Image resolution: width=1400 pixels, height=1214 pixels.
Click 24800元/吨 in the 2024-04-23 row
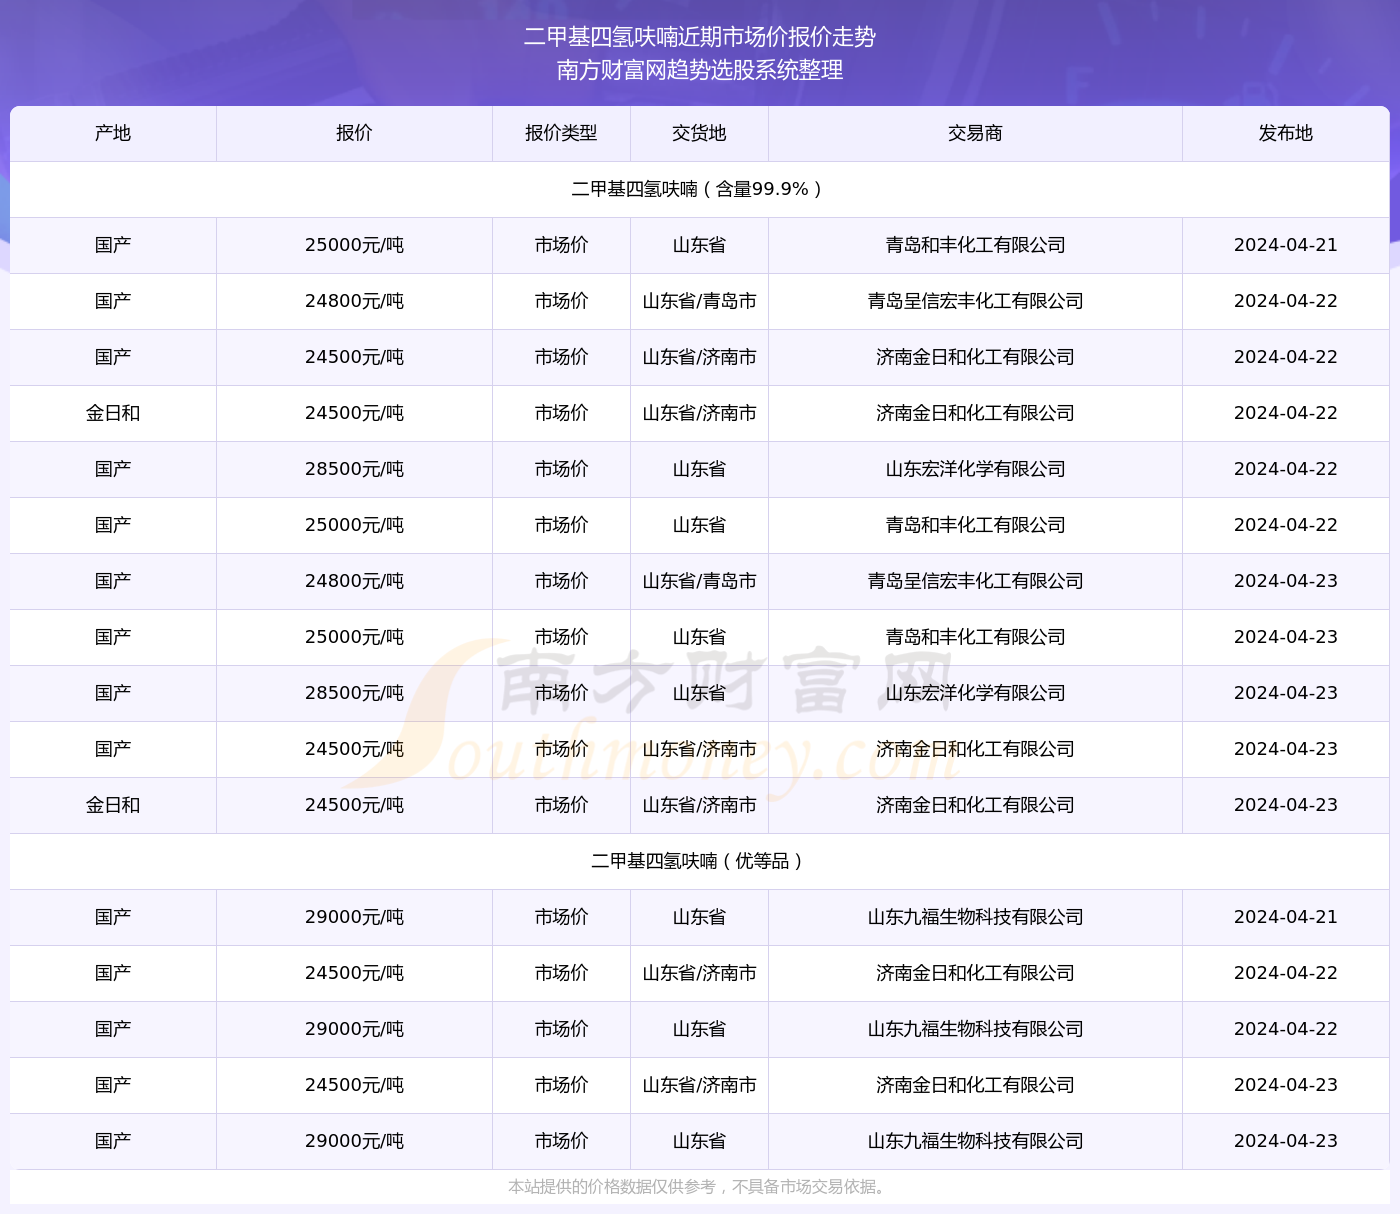point(354,581)
